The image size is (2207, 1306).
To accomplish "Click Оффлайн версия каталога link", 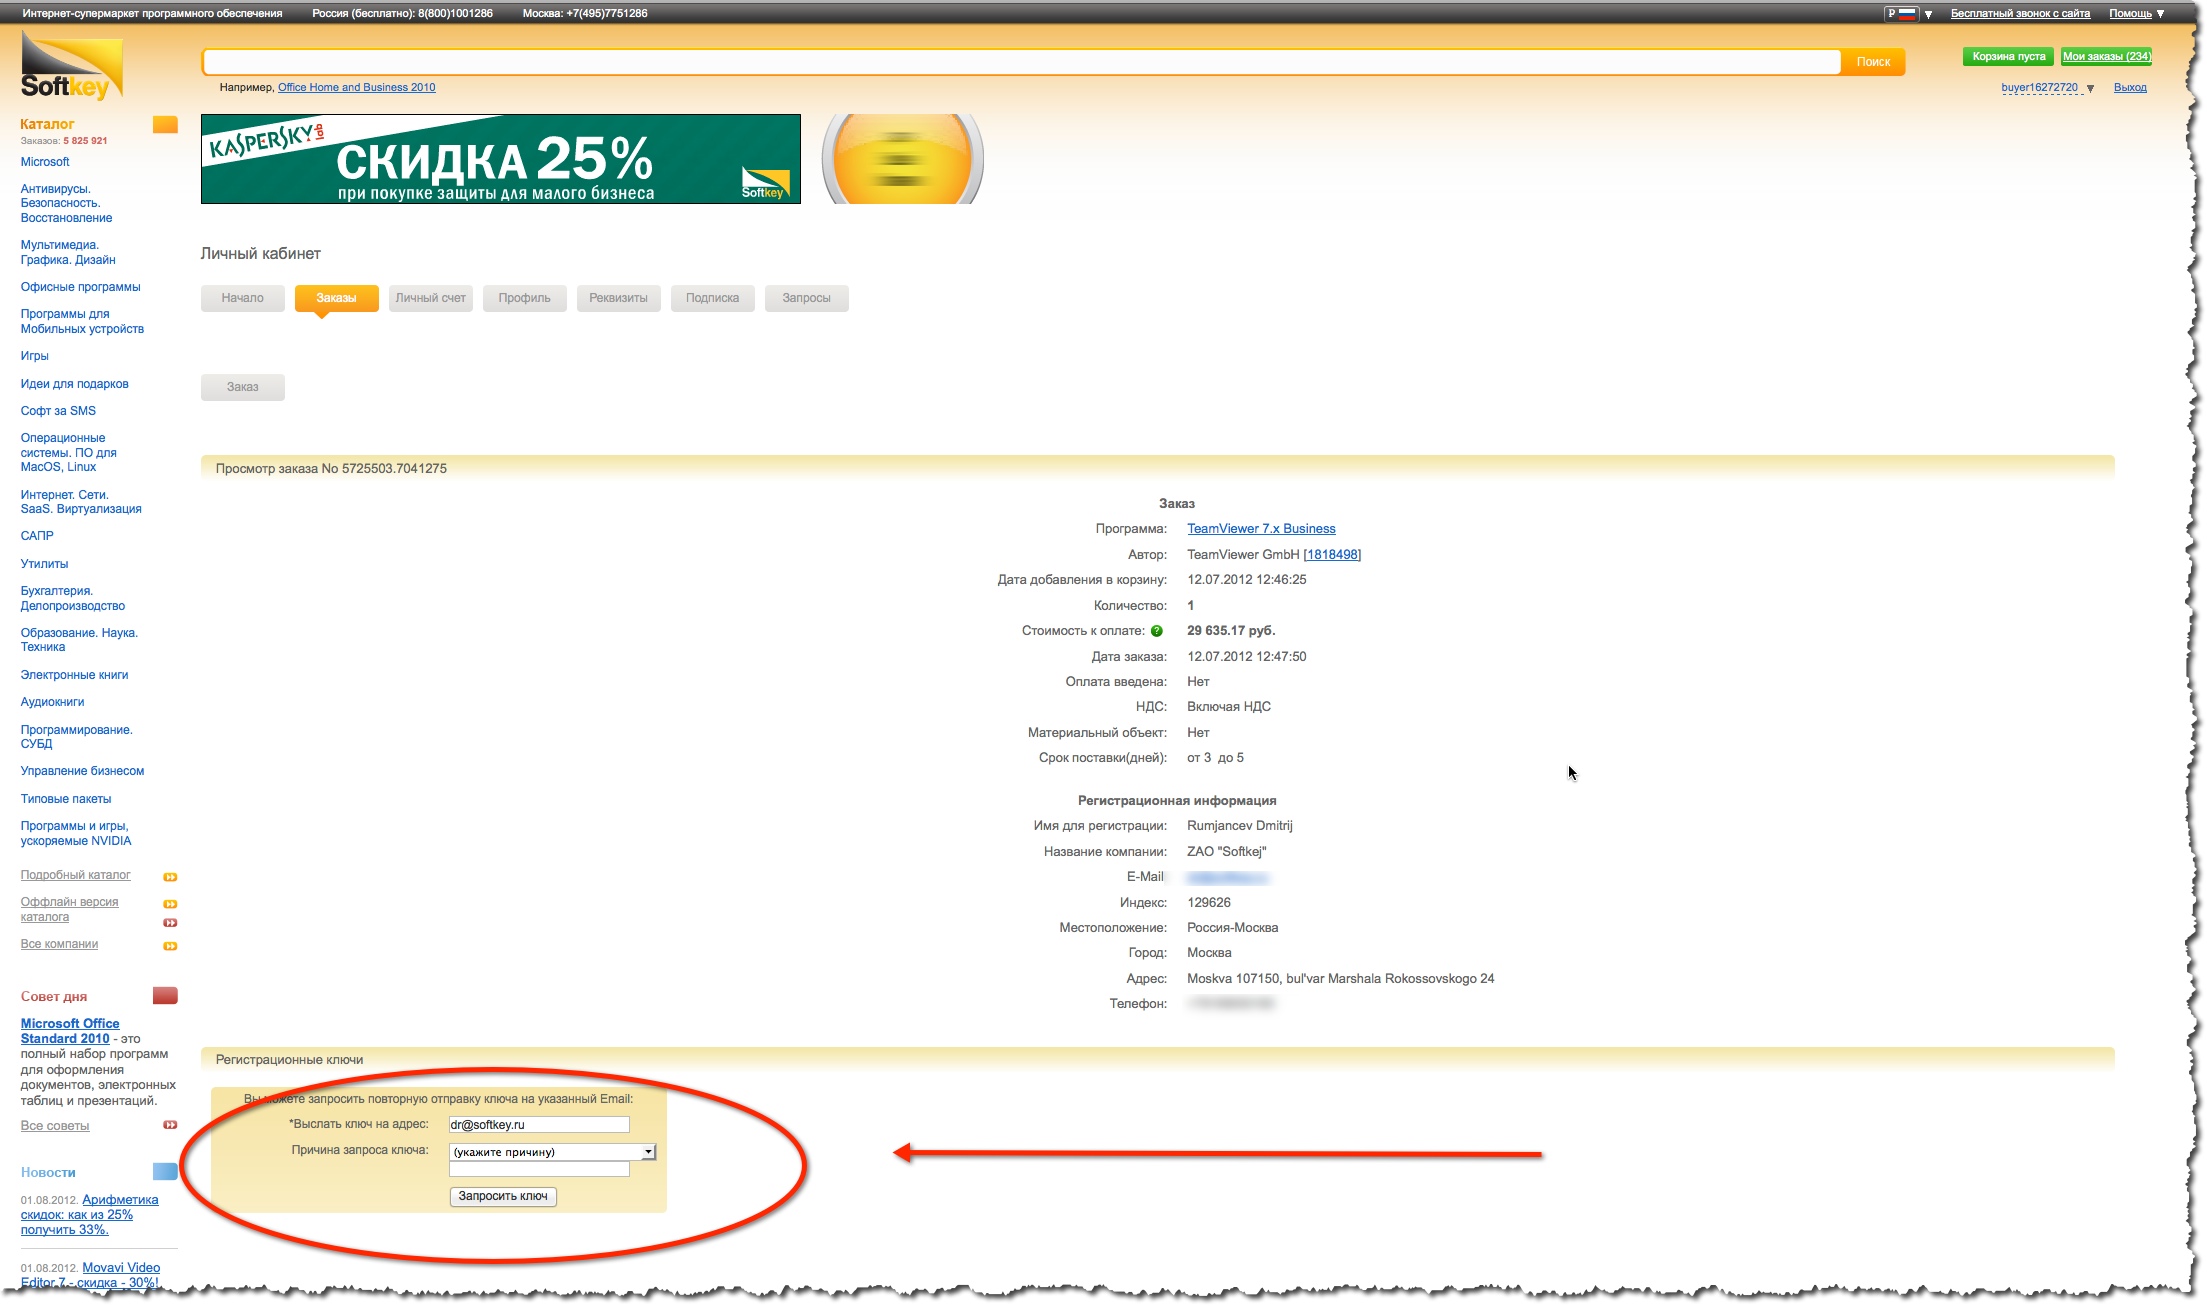I will [x=69, y=909].
